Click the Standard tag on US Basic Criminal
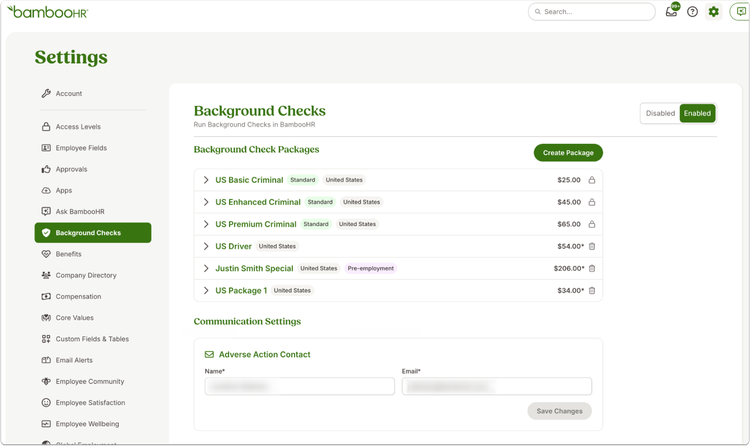 (303, 180)
